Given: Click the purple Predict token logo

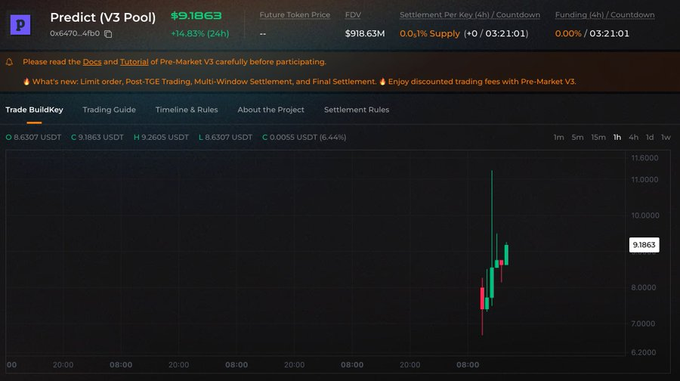Looking at the screenshot, I should click(20, 25).
